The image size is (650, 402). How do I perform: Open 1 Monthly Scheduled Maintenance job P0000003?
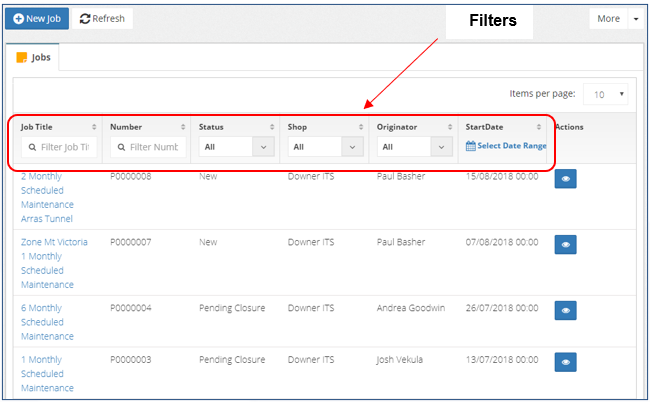tap(47, 374)
